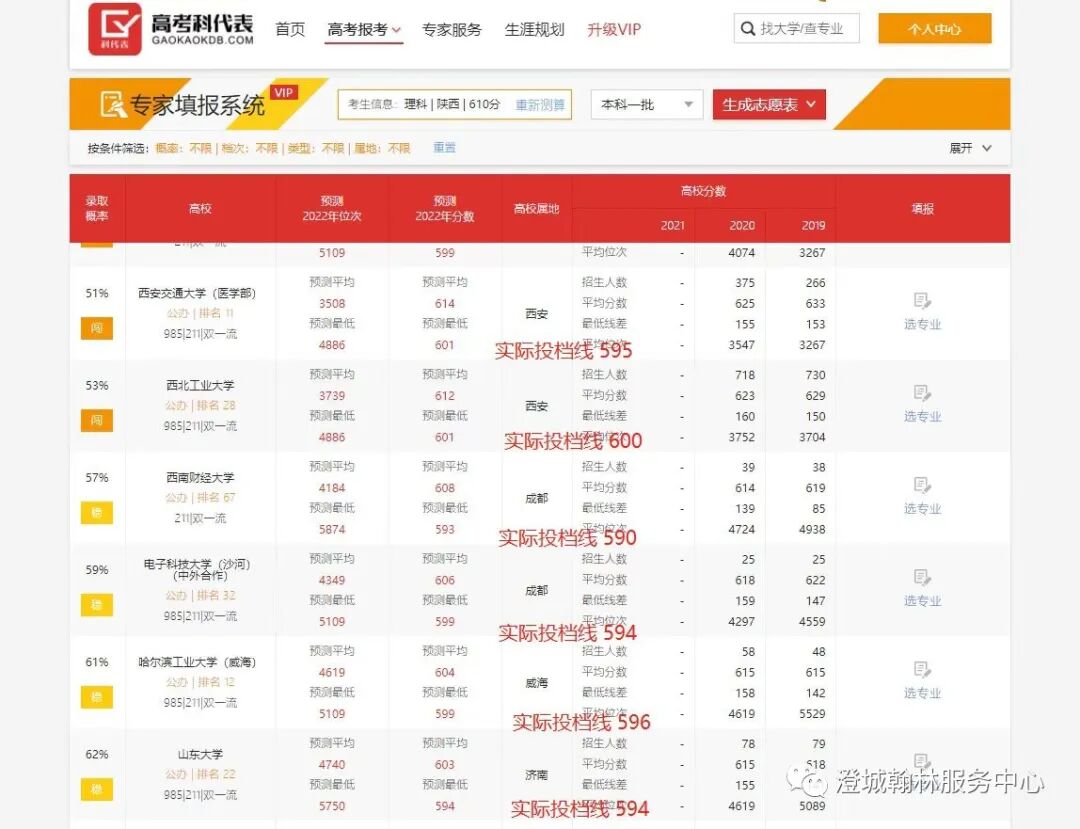
Task: Click the university name 西安交通大学（医学部）
Action: pos(197,293)
